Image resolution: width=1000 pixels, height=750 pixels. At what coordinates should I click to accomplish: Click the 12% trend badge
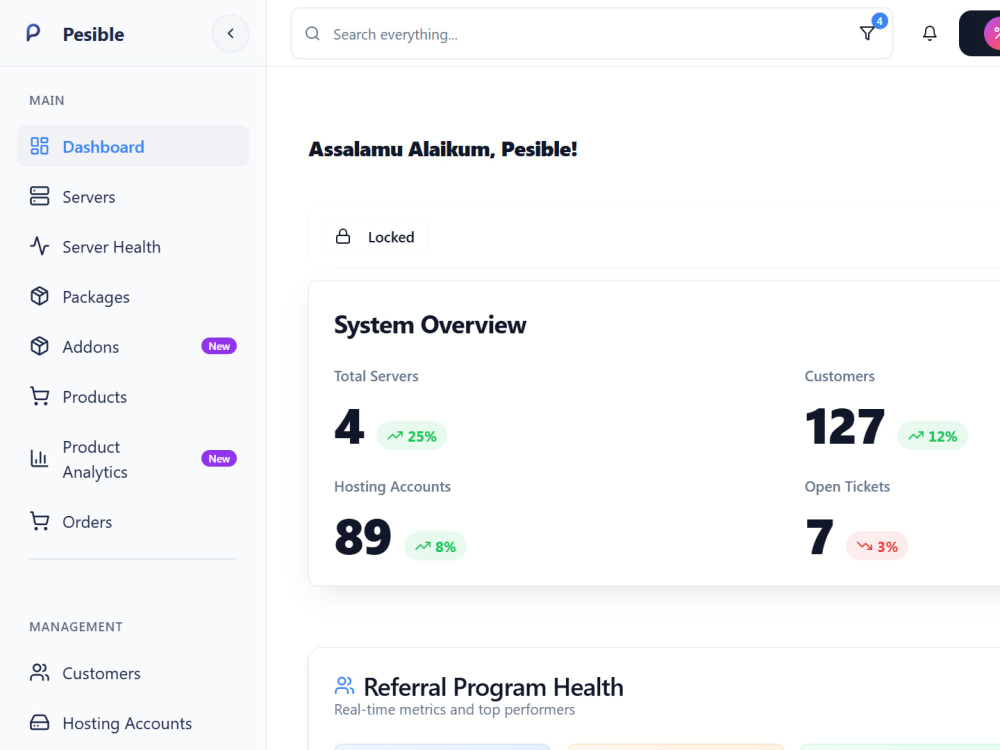click(932, 436)
